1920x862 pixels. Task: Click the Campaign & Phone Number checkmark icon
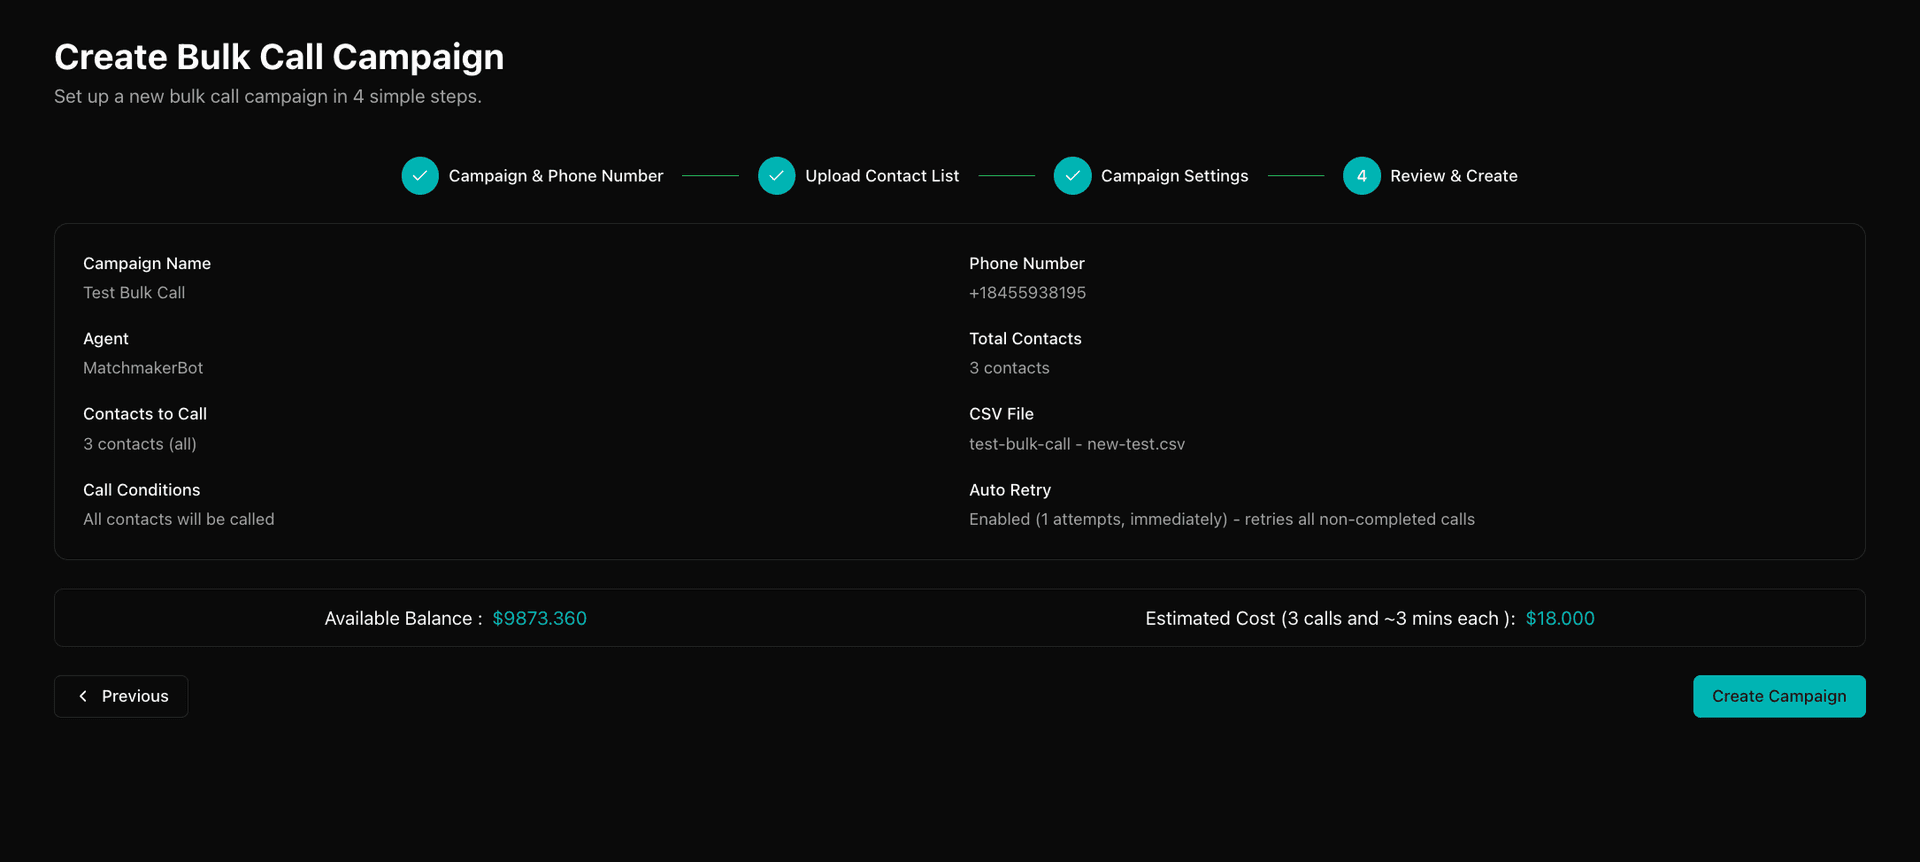pos(420,176)
